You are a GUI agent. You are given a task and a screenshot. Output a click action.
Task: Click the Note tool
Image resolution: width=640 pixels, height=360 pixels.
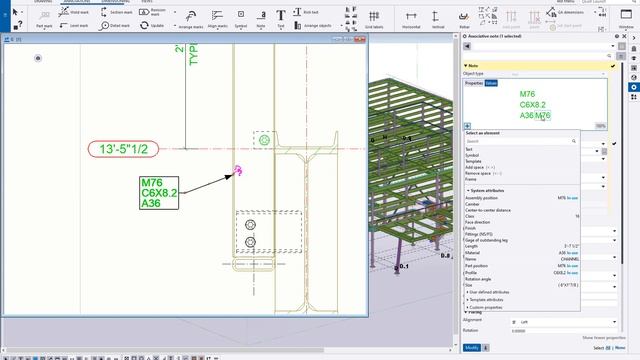tap(261, 19)
